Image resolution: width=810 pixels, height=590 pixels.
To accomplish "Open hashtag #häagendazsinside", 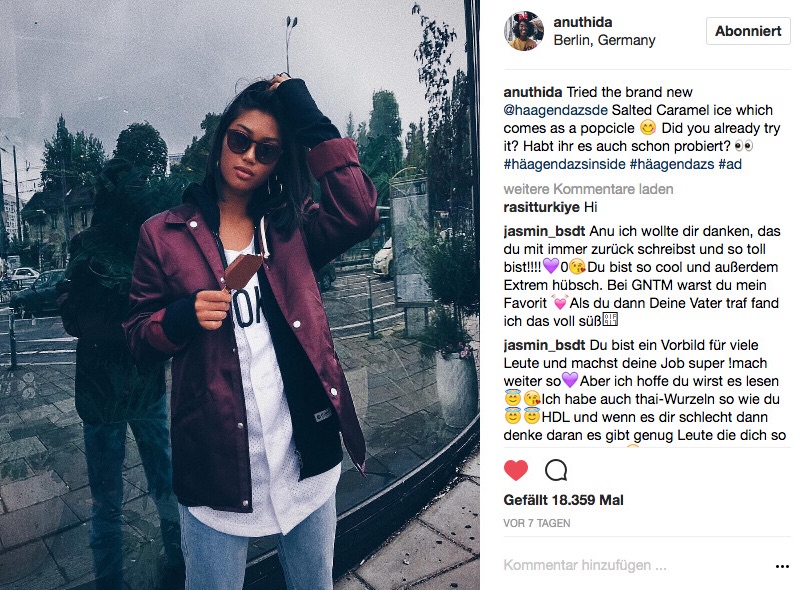I will (x=564, y=164).
